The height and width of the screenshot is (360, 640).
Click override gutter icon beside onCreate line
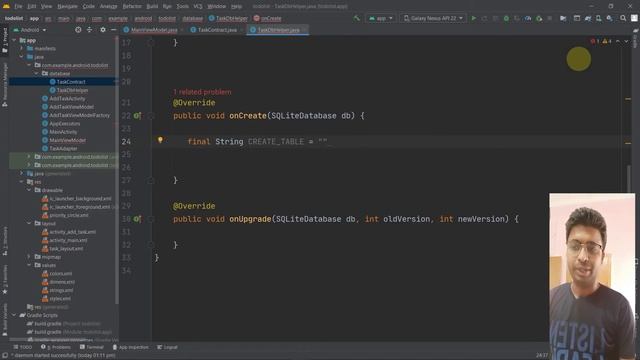point(137,116)
